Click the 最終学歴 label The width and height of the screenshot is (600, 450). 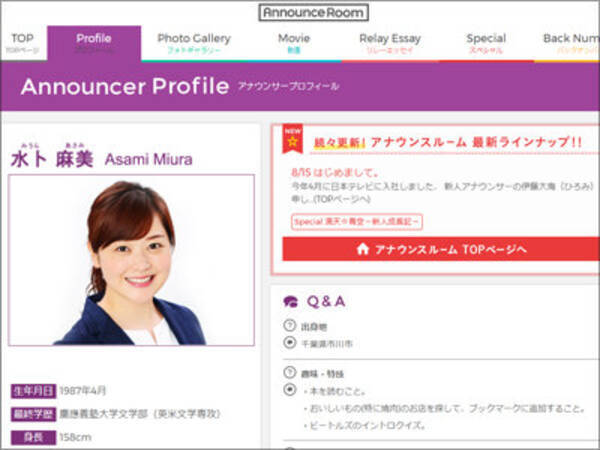pyautogui.click(x=34, y=414)
